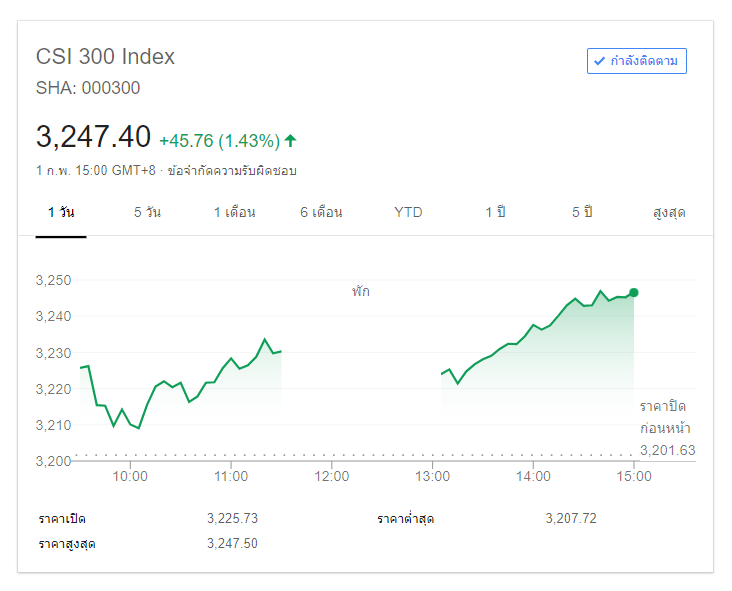This screenshot has width=732, height=591.
Task: Click the พัก break label on chart
Action: pyautogui.click(x=360, y=292)
